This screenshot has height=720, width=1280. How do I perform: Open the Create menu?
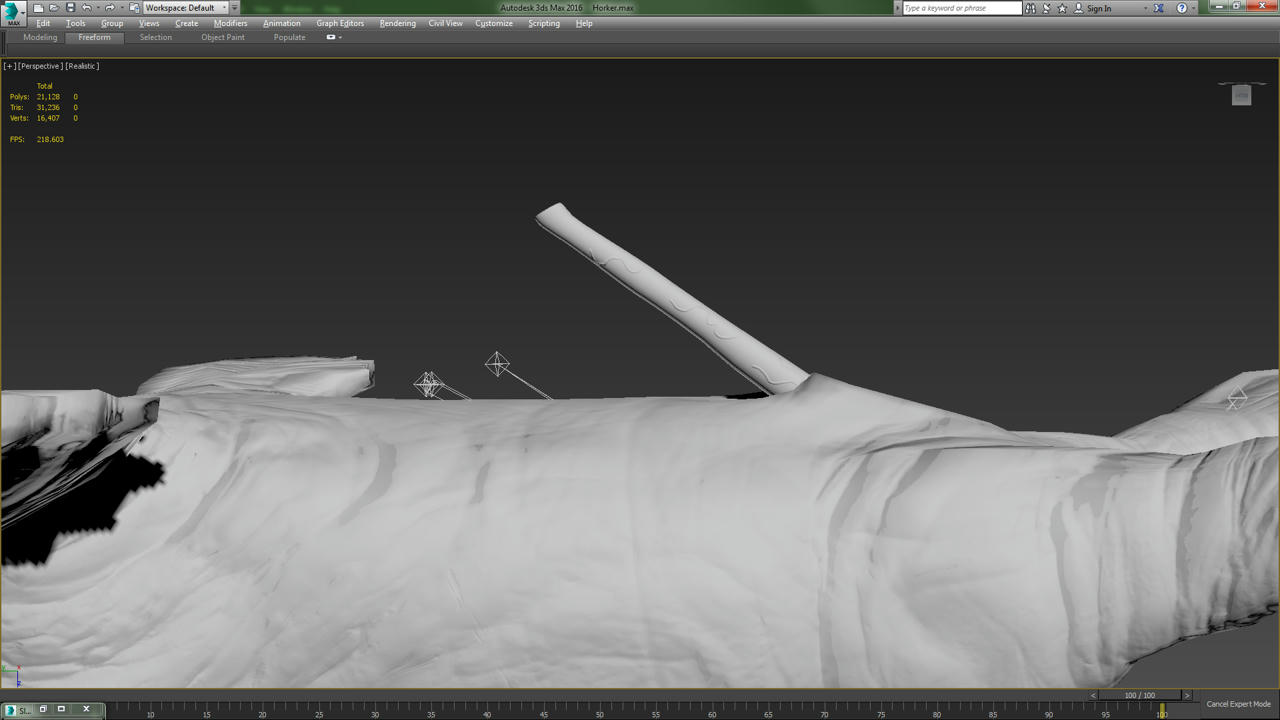(x=187, y=23)
